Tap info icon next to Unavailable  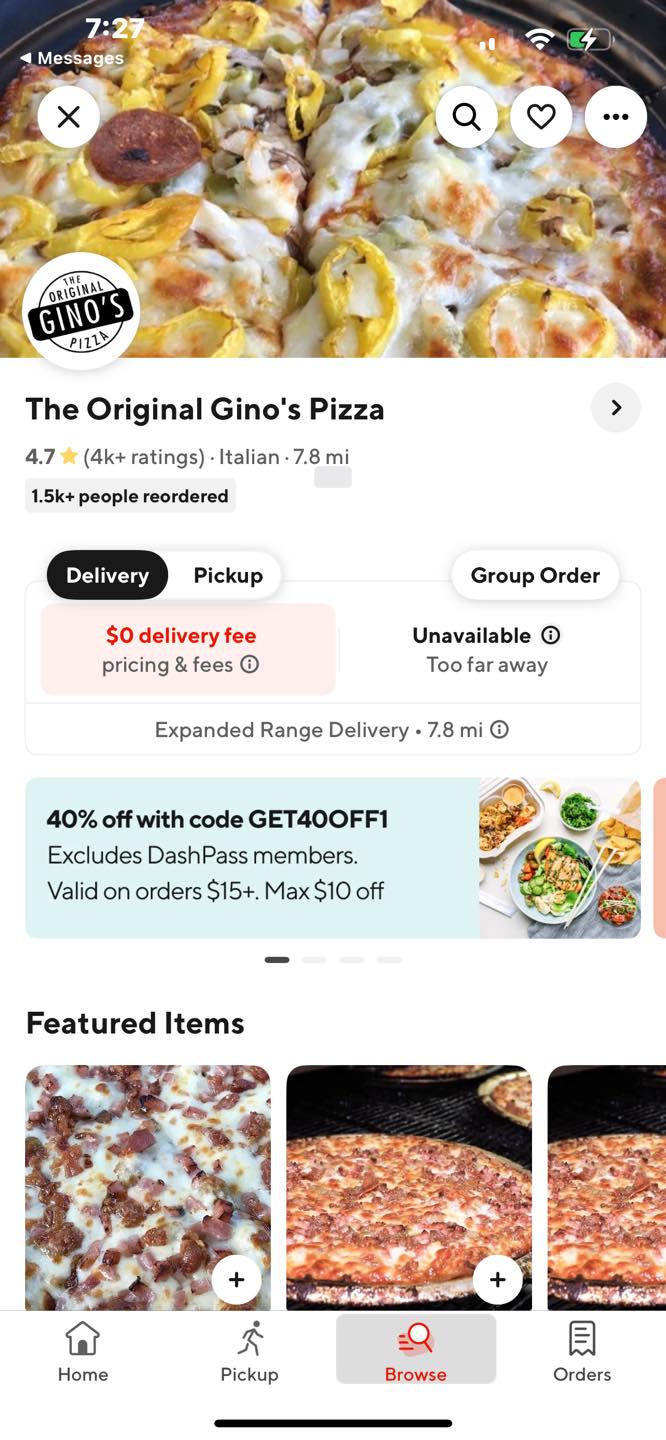click(x=550, y=635)
